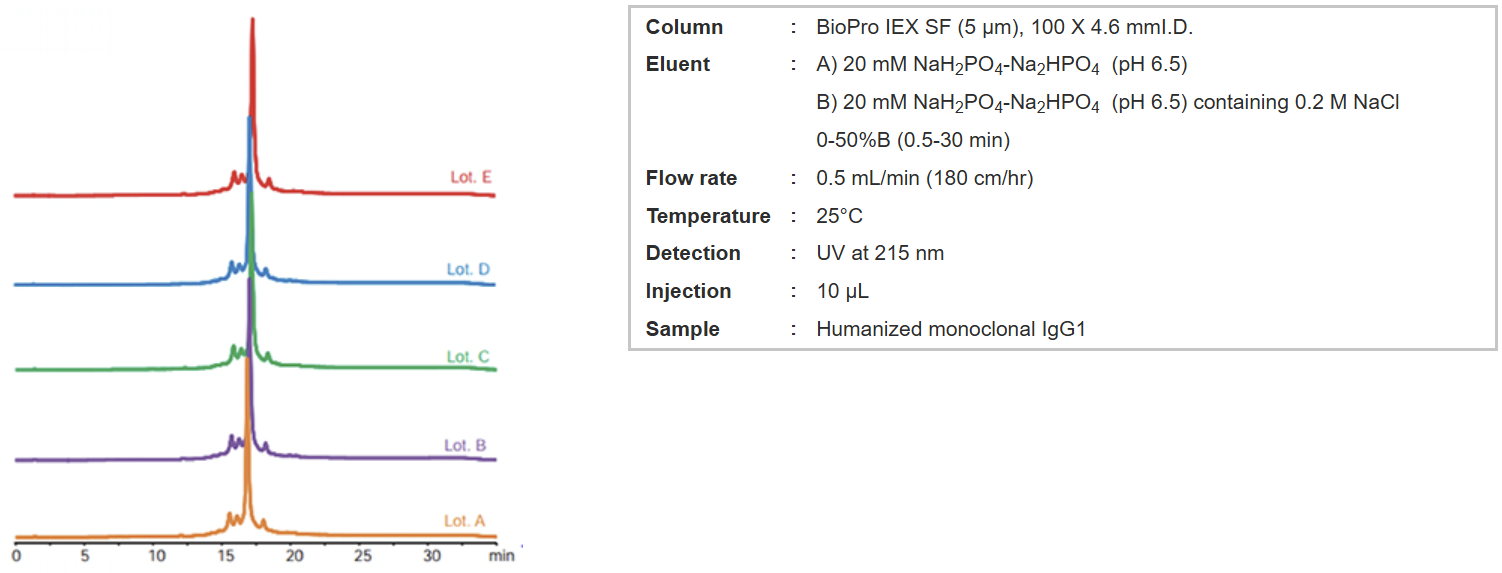
Task: Click the 20 tick on time axis
Action: (294, 555)
